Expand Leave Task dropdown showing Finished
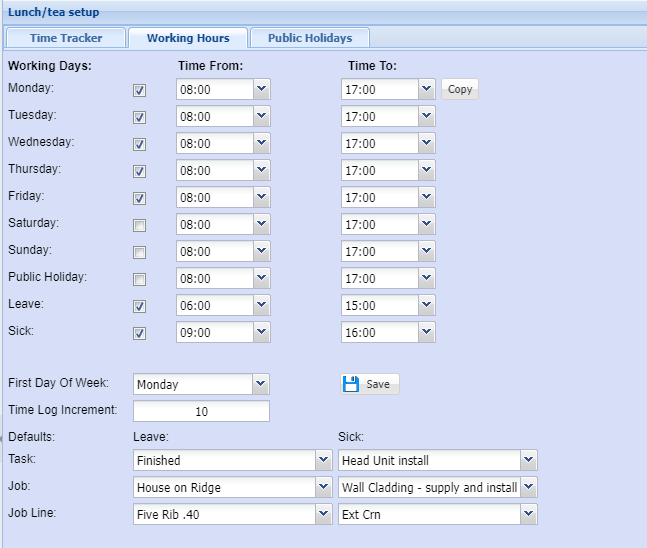Screen dimensions: 647x548 [323, 460]
